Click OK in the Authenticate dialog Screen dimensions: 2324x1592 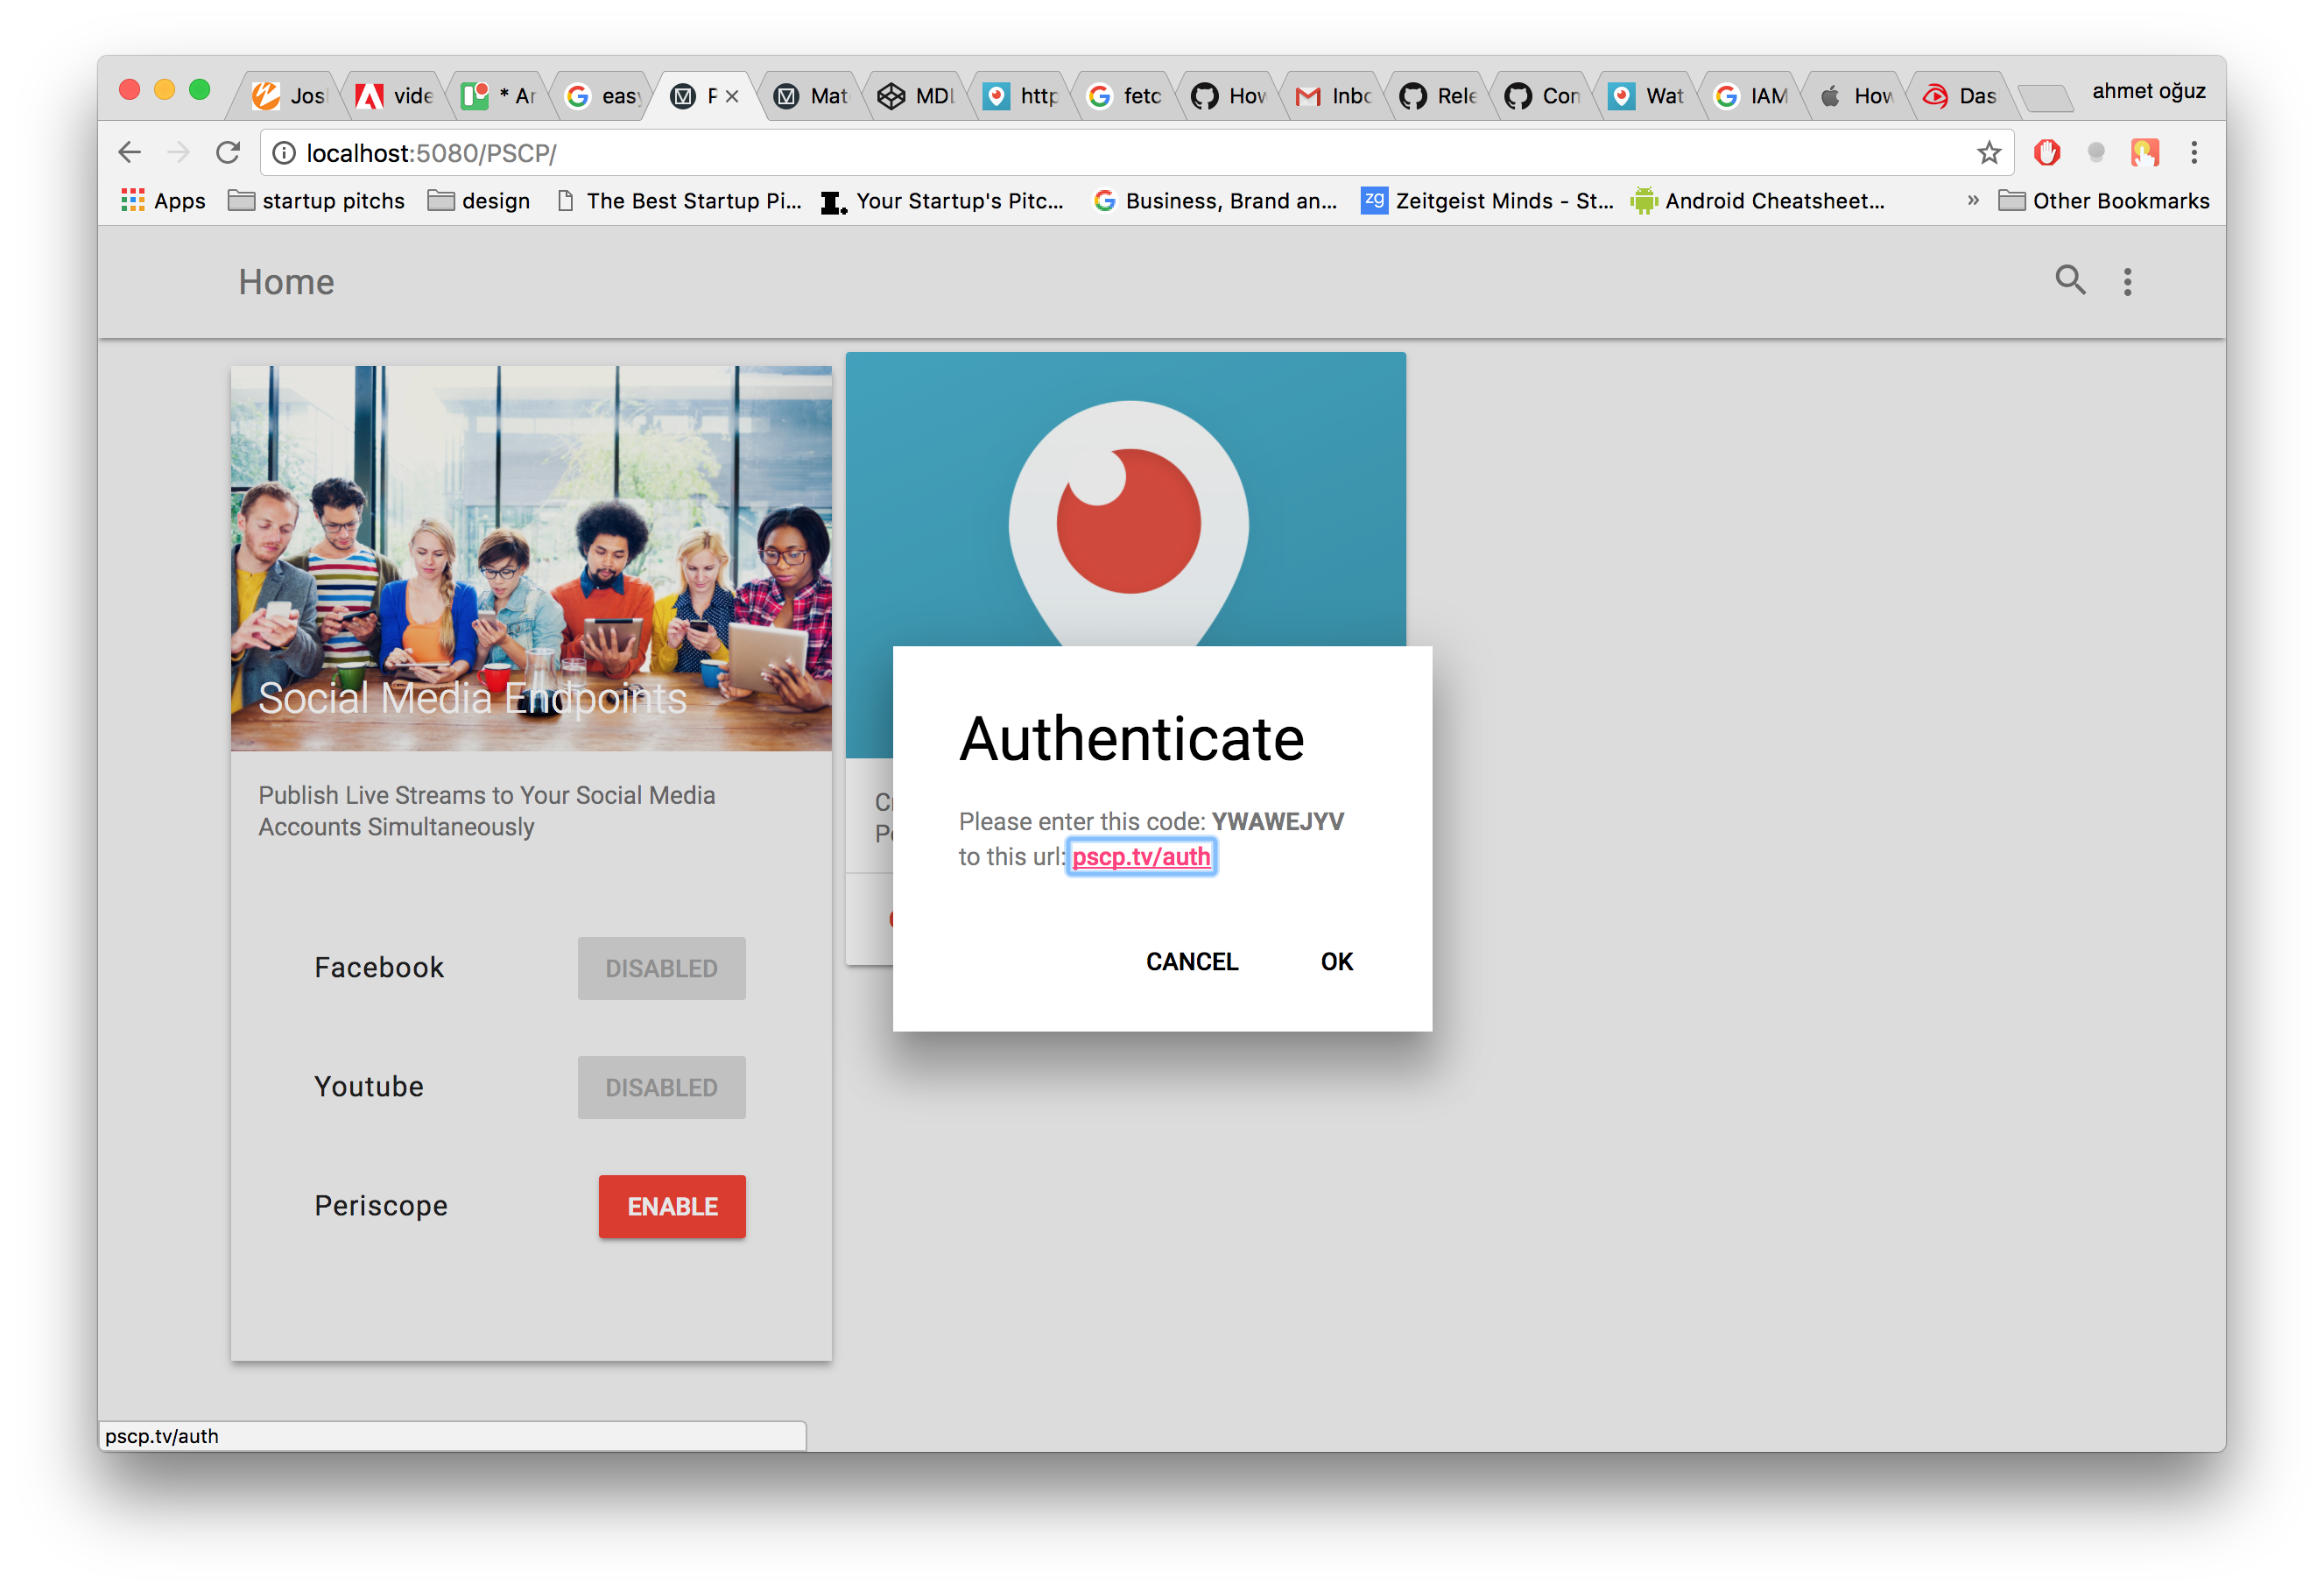click(1336, 961)
